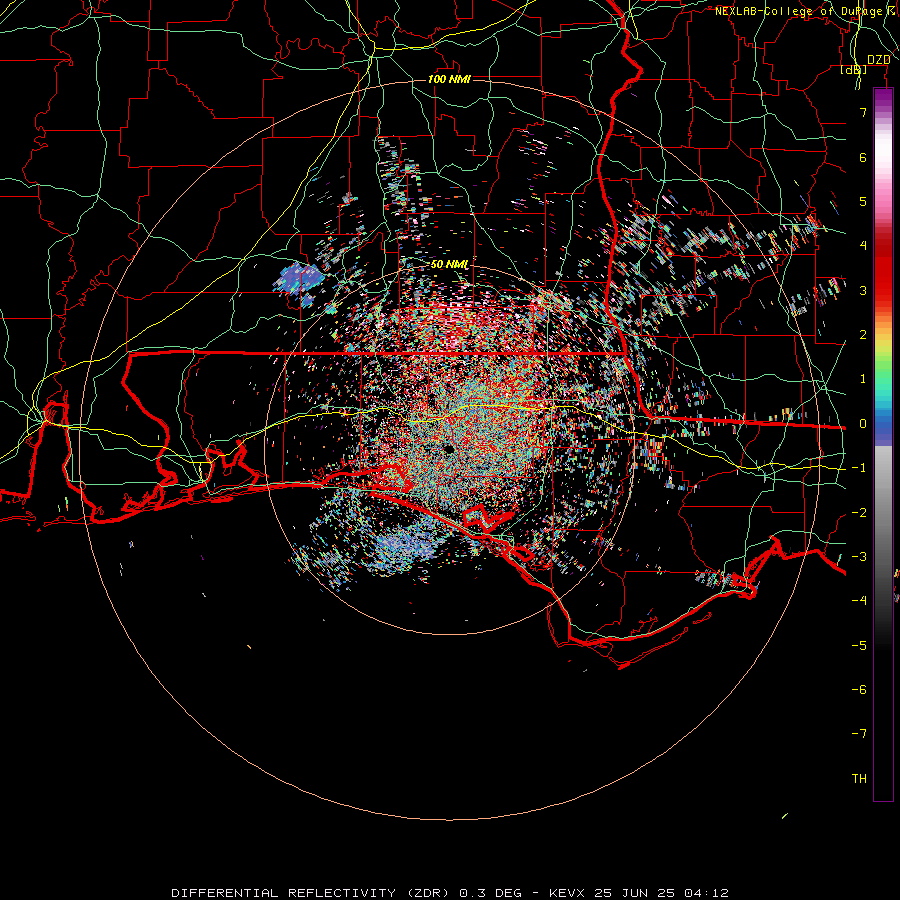Image resolution: width=900 pixels, height=900 pixels.
Task: Click the NEXLAB-College of DuPage watermark text
Action: 805,11
